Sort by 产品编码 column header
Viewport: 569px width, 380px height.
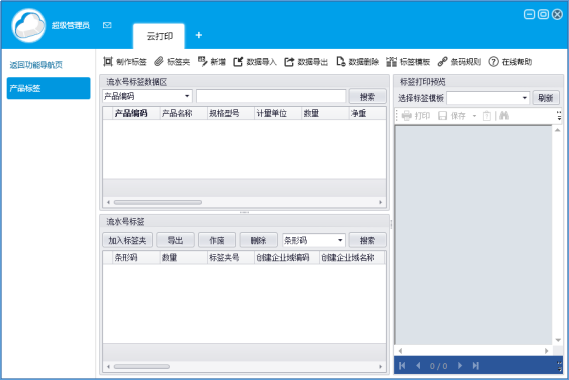[x=136, y=113]
